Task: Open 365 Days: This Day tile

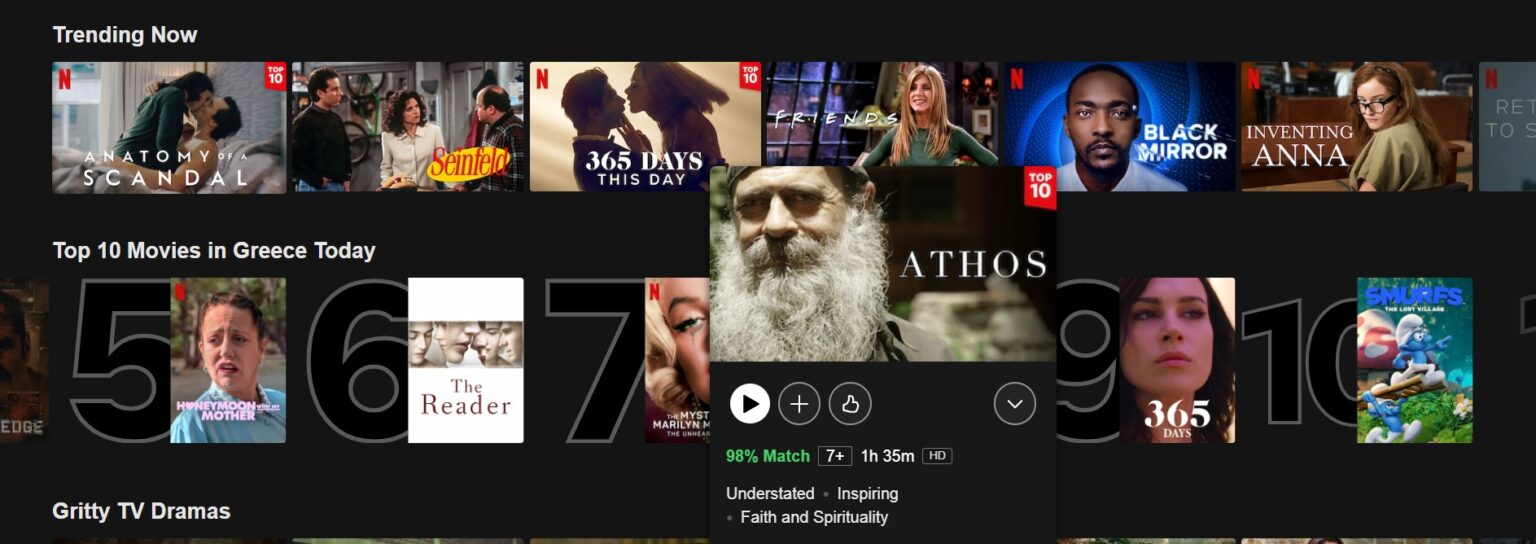Action: 645,115
